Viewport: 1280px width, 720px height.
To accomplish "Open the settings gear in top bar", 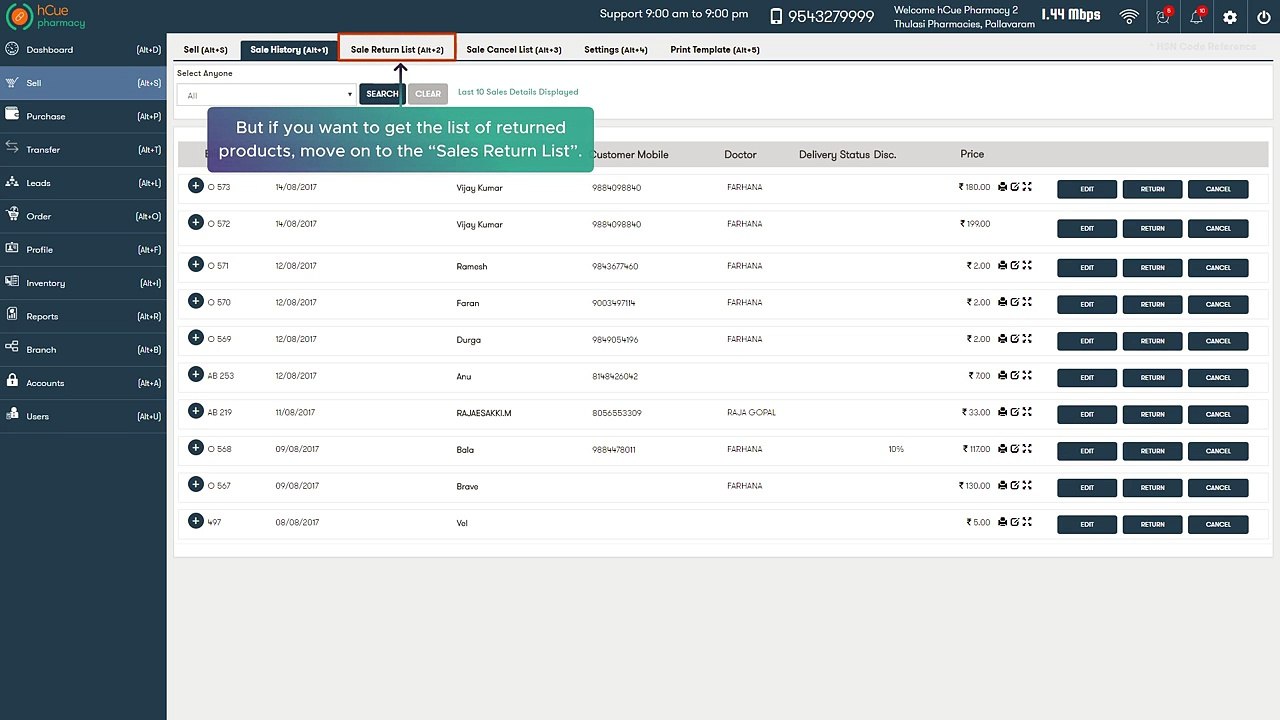I will [x=1230, y=17].
